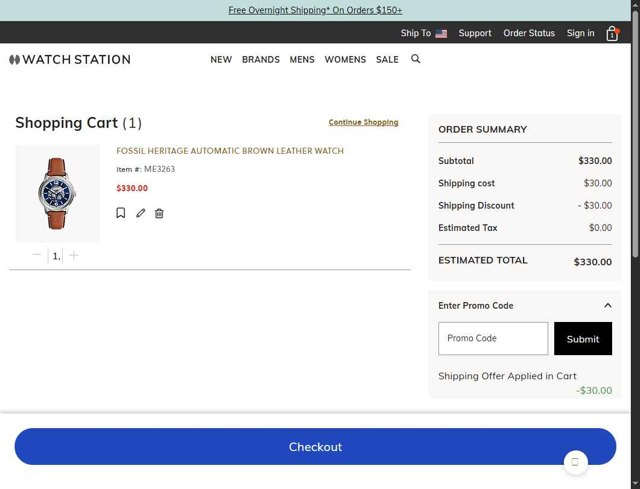Click the blue Checkout button
The image size is (640, 489).
click(x=315, y=447)
